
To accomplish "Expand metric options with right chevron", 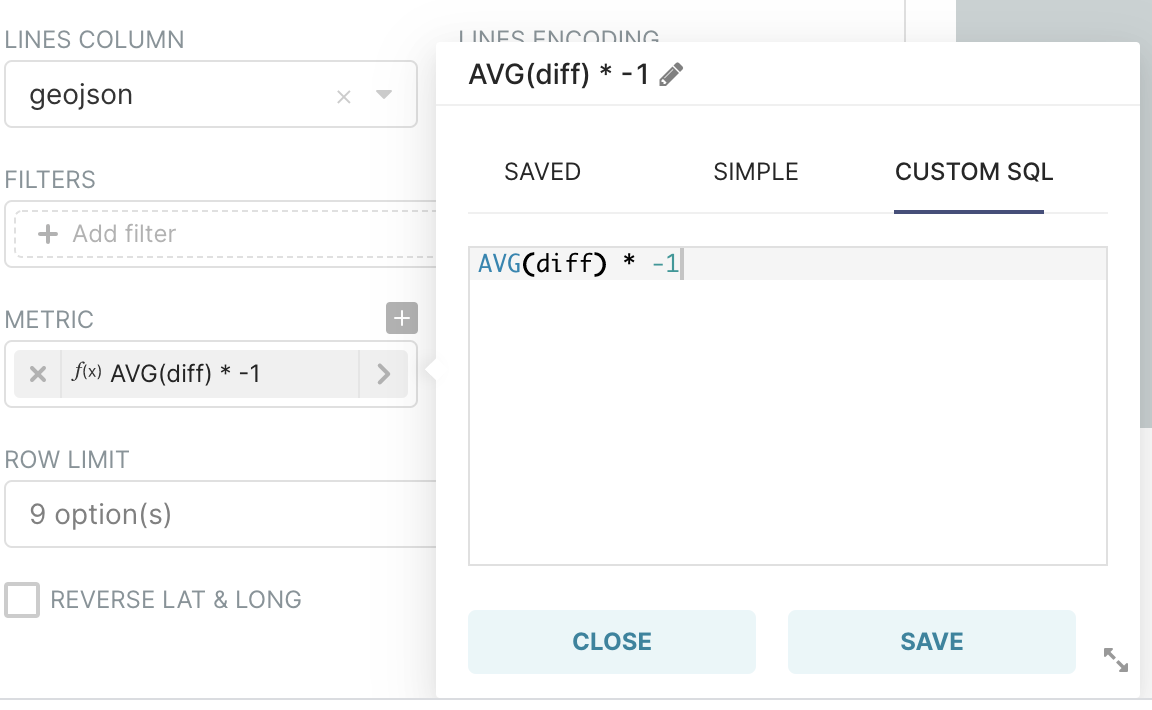I will click(x=383, y=374).
